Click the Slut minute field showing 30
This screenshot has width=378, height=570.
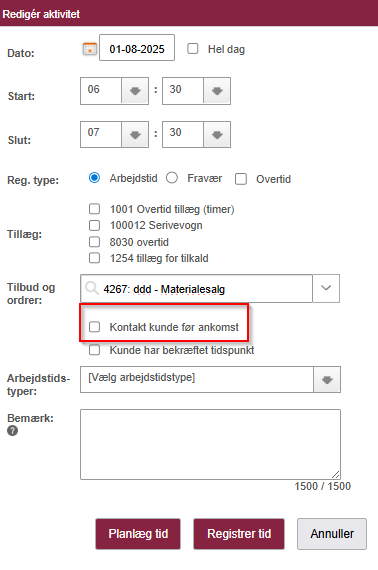[183, 135]
